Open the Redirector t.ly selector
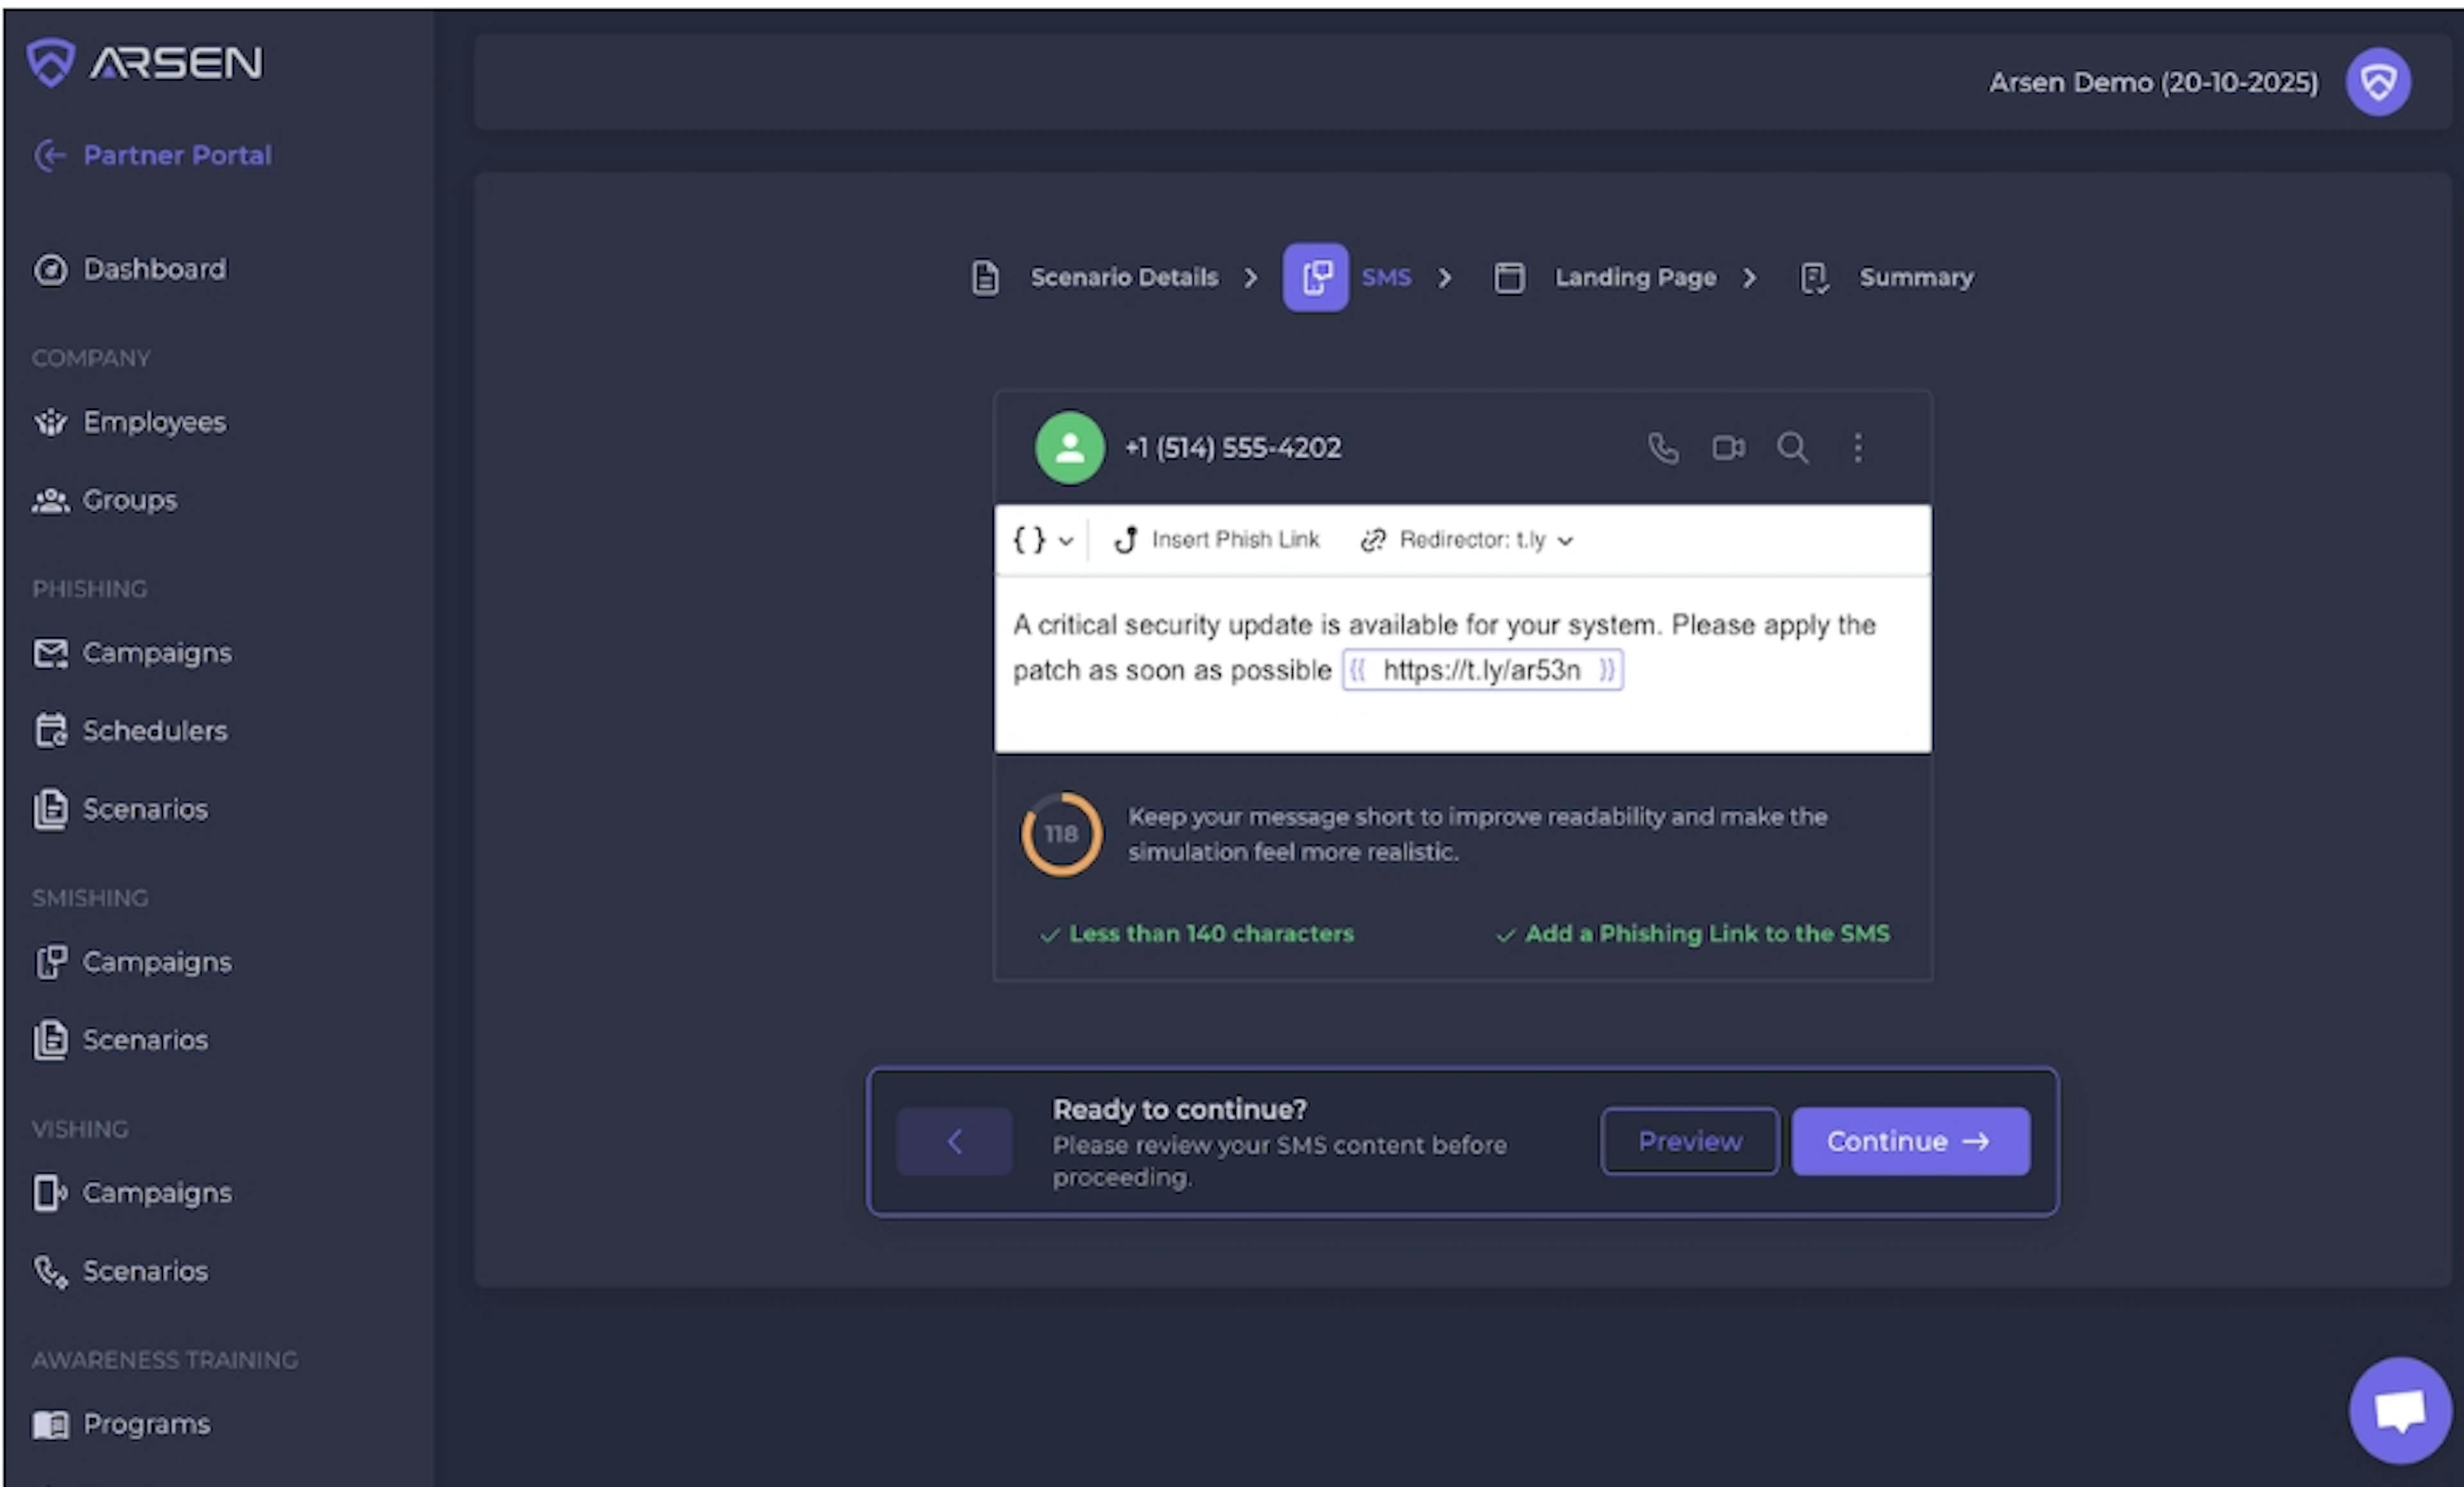The height and width of the screenshot is (1487, 2464). [1466, 539]
